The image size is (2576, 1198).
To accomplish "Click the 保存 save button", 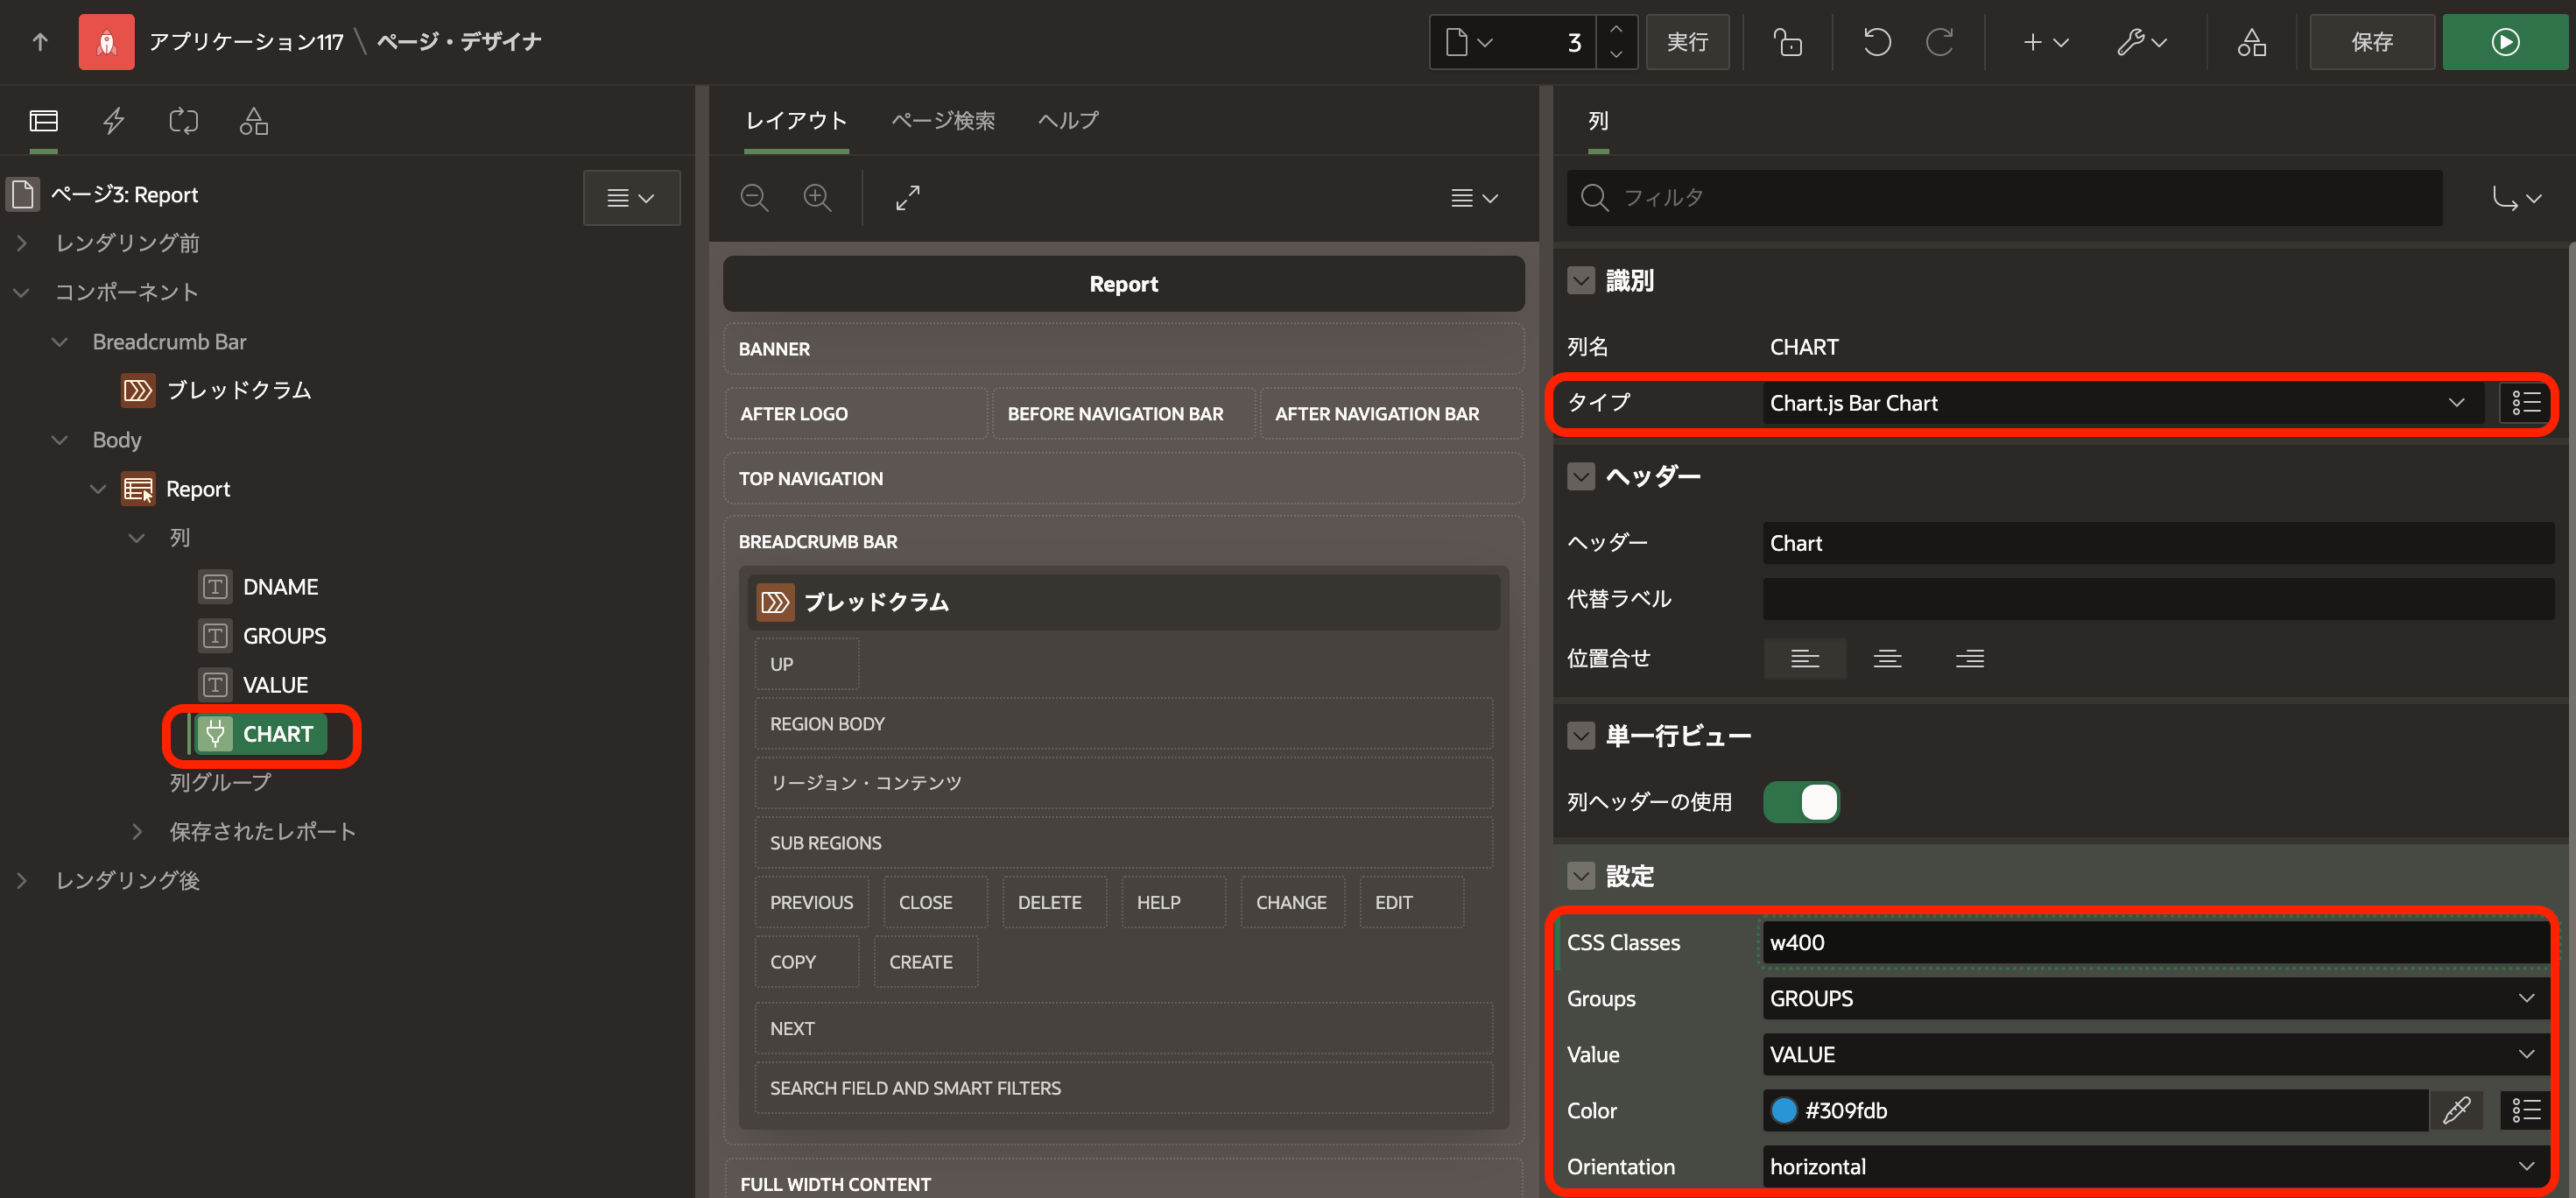I will pos(2371,42).
